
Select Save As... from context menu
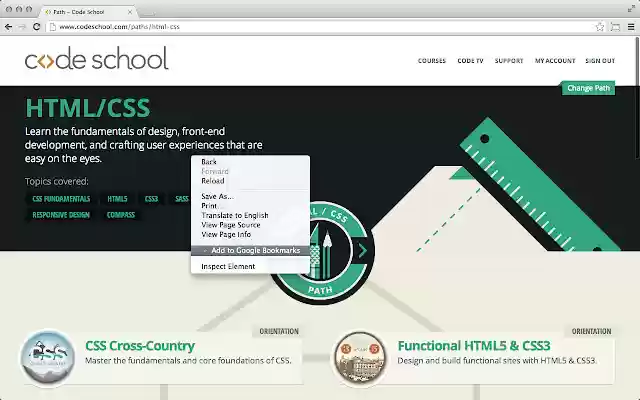pyautogui.click(x=217, y=197)
